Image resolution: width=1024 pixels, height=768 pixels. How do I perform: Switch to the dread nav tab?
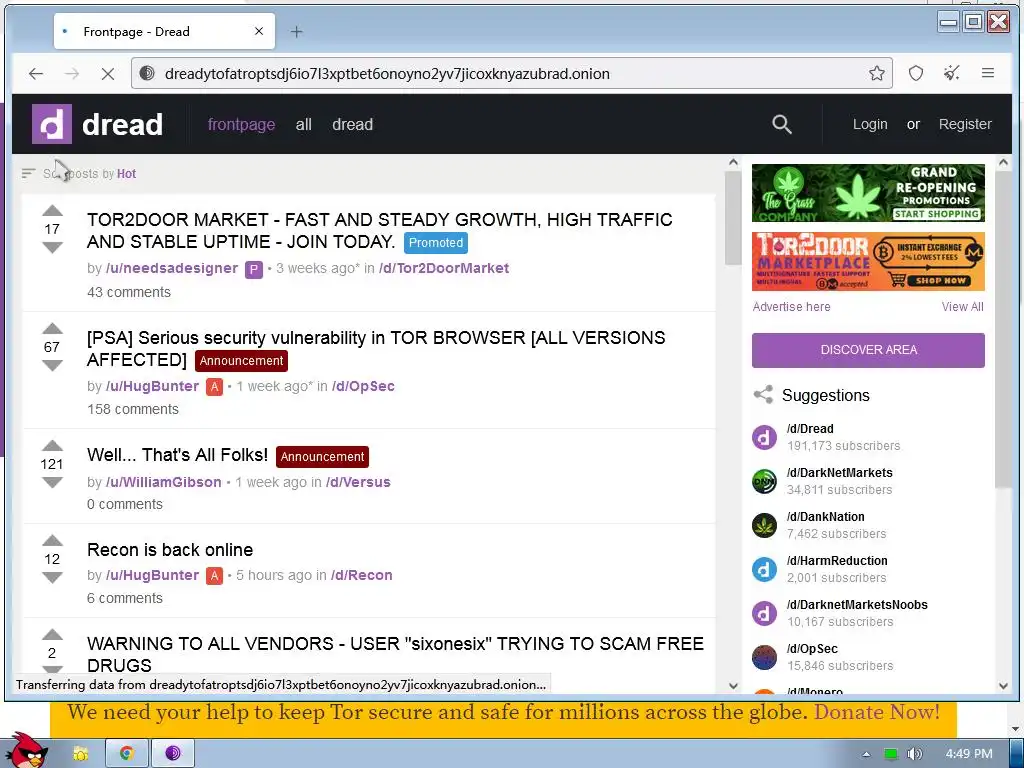[353, 124]
